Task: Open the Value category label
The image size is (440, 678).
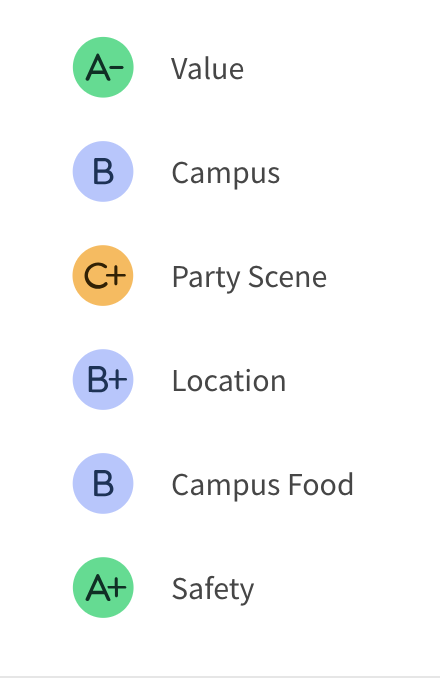Action: pyautogui.click(x=207, y=68)
